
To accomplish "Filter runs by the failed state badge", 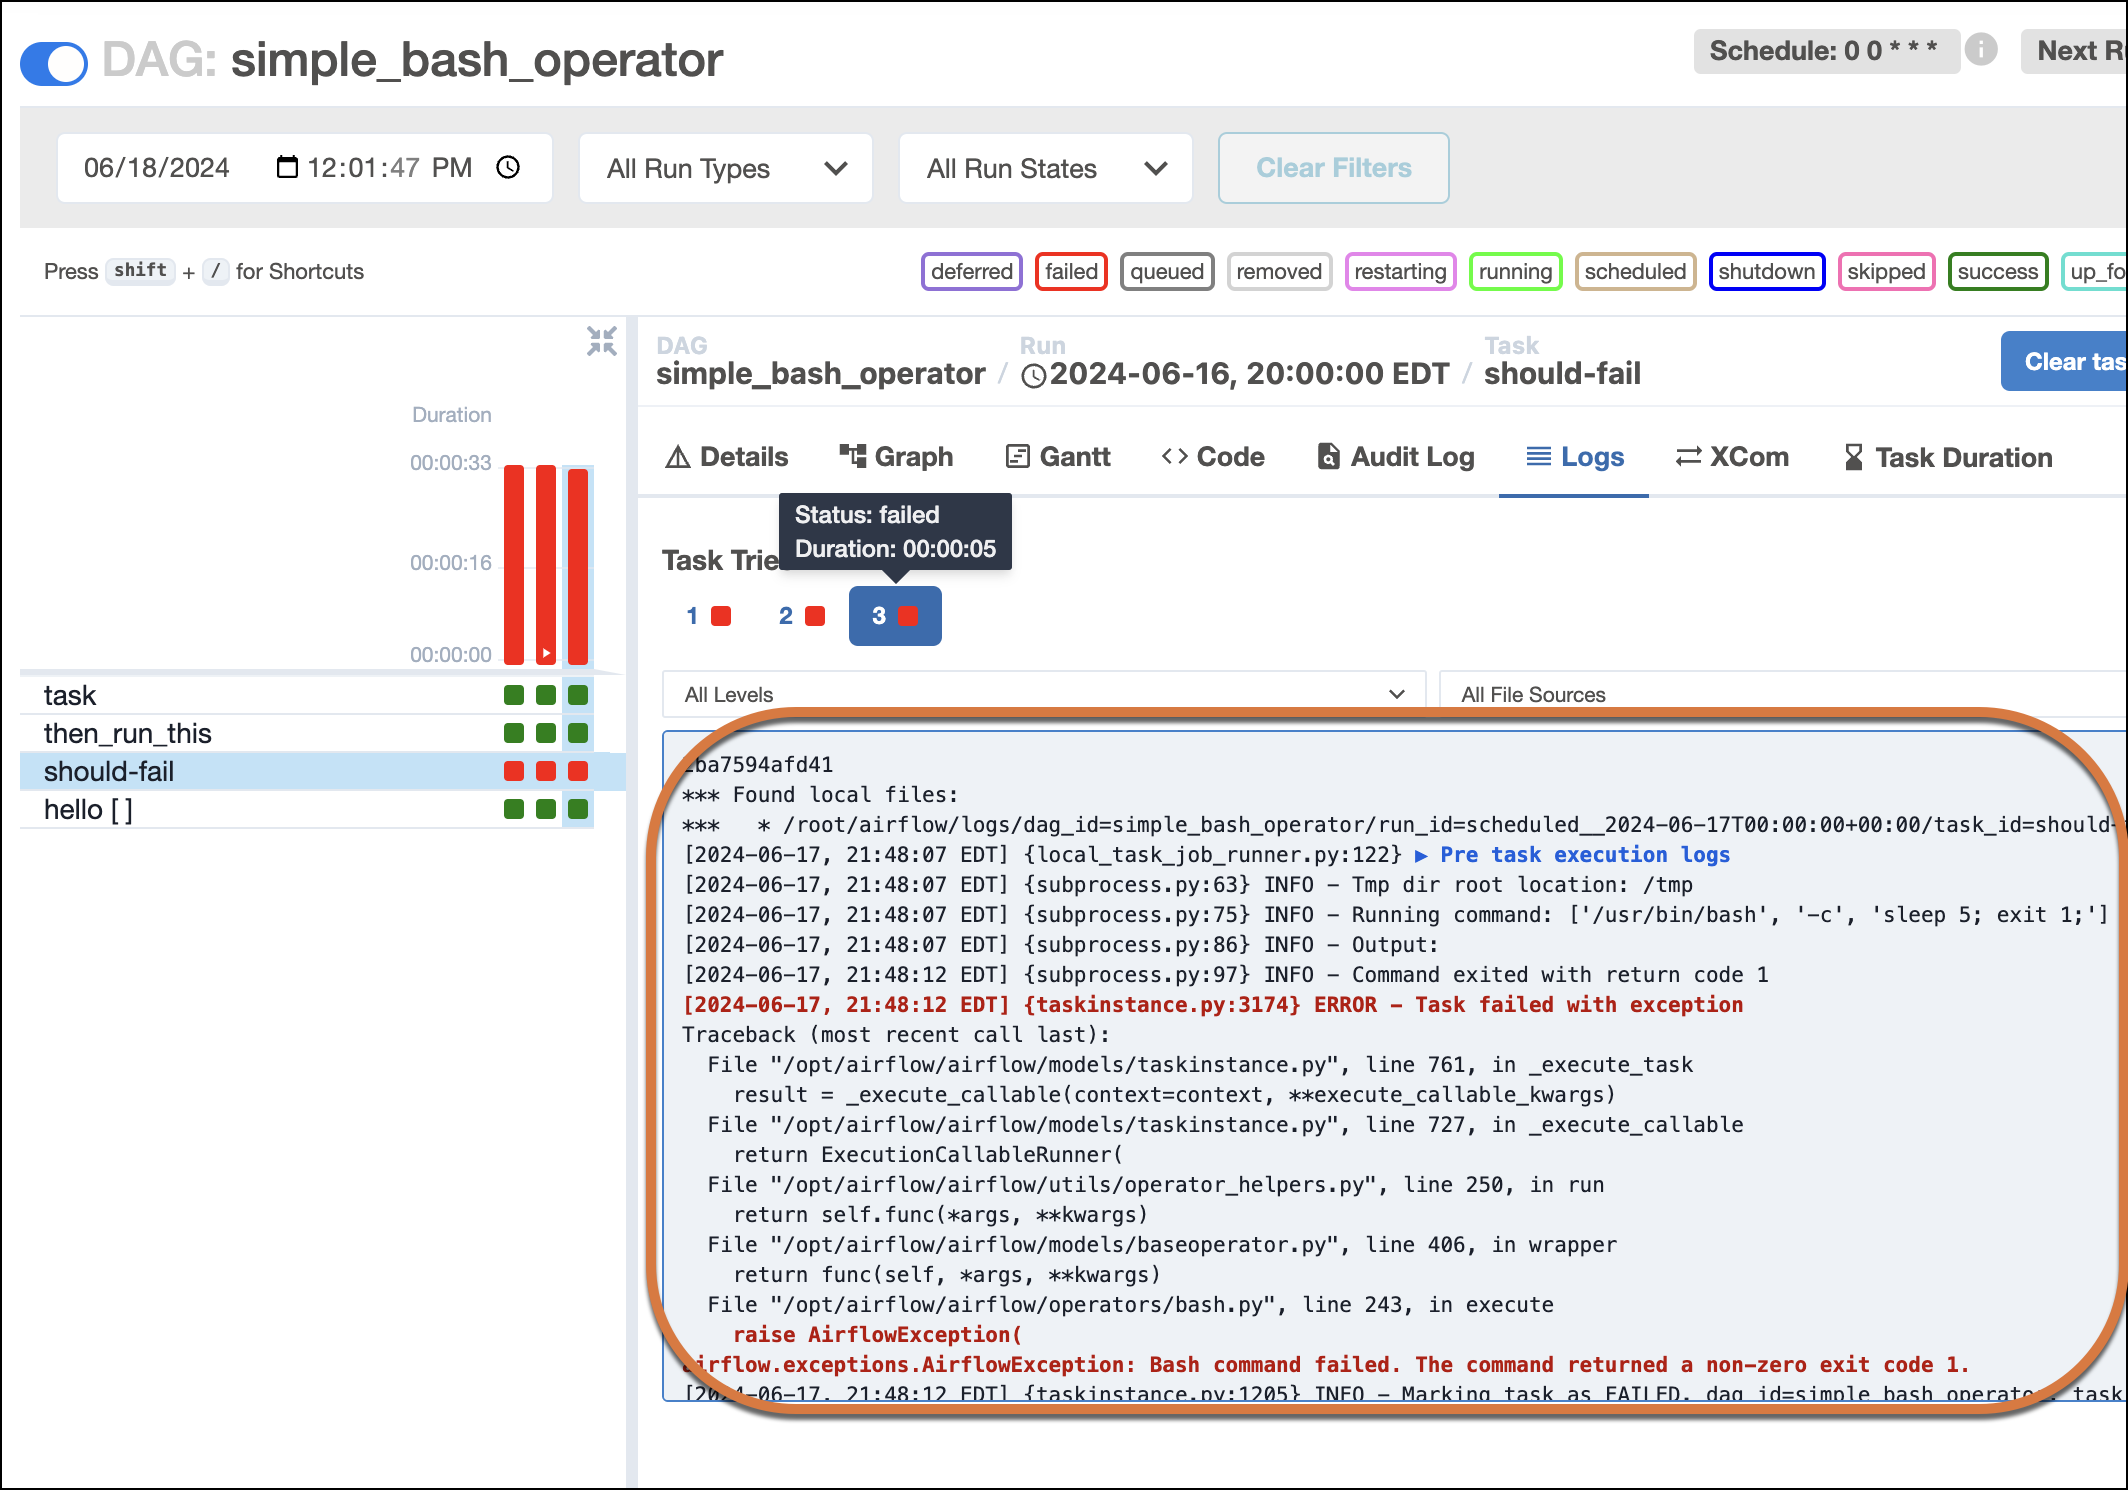I will tap(1070, 271).
